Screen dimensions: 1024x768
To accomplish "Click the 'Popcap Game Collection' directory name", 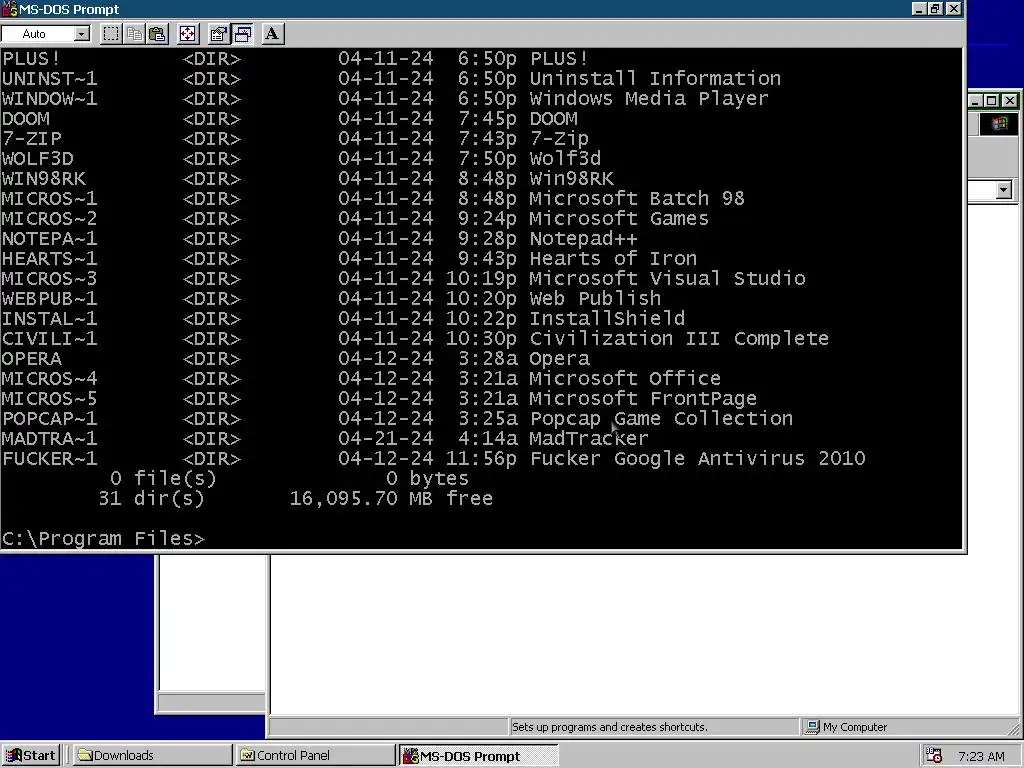I will pos(662,419).
